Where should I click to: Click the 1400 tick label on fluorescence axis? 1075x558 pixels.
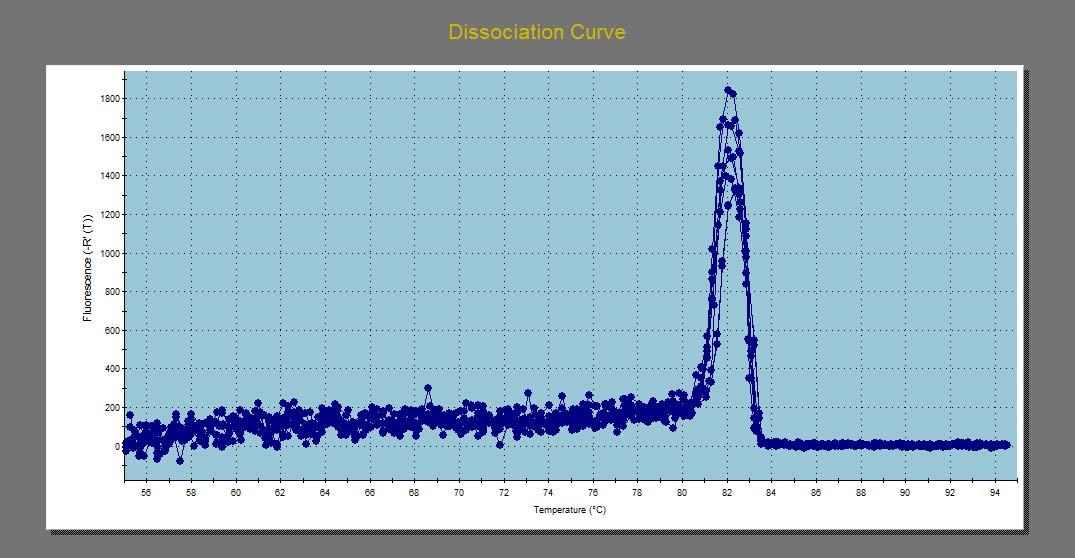pos(108,176)
